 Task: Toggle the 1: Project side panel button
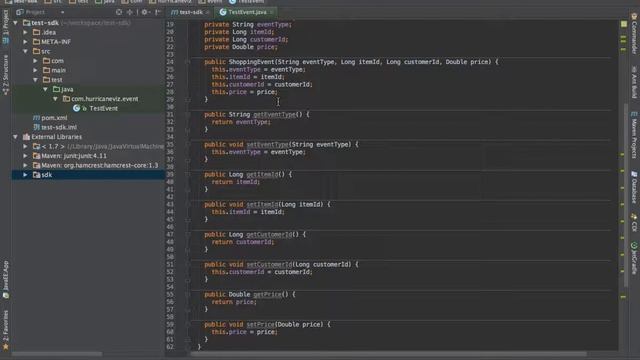point(6,27)
